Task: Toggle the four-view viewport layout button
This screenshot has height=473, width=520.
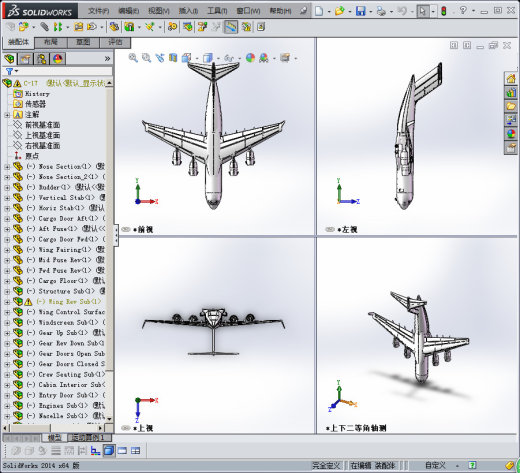Action: point(135,451)
